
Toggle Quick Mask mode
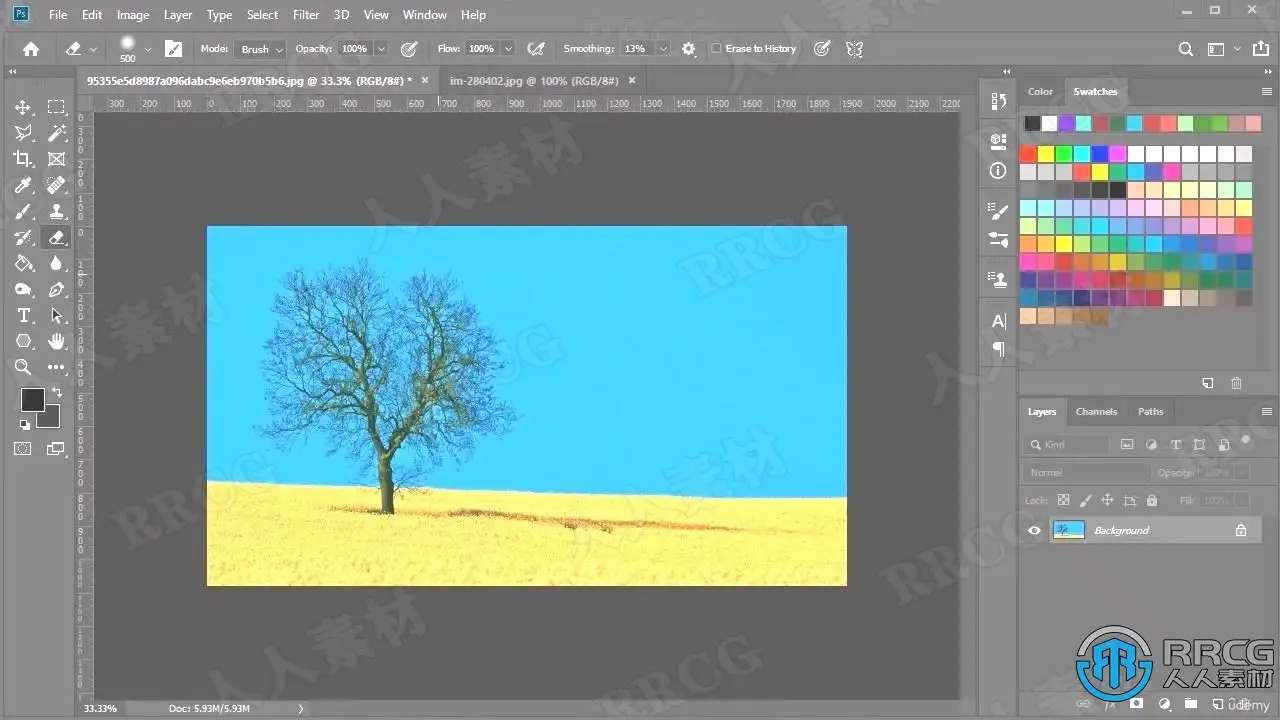(x=23, y=449)
